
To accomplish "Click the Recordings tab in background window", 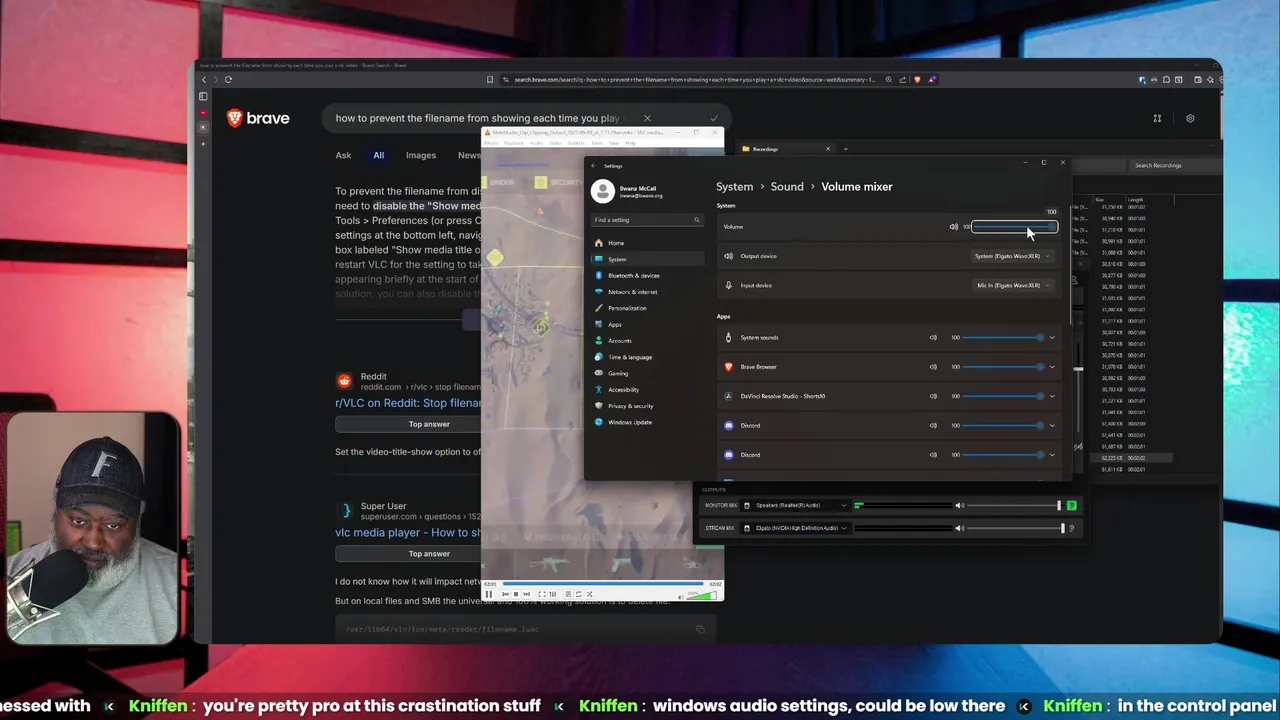I will (787, 149).
